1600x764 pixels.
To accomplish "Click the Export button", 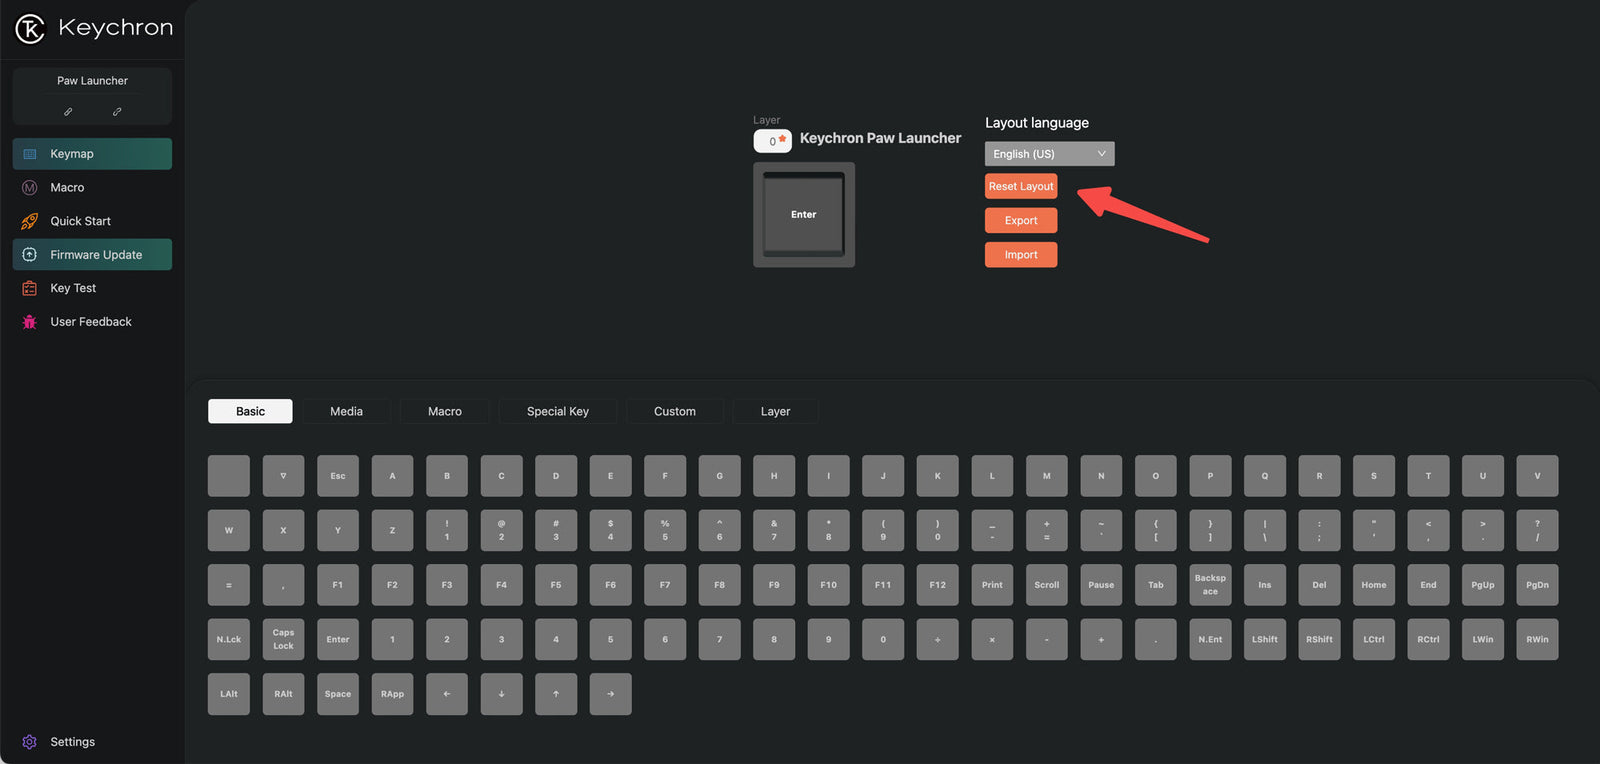I will pos(1020,220).
